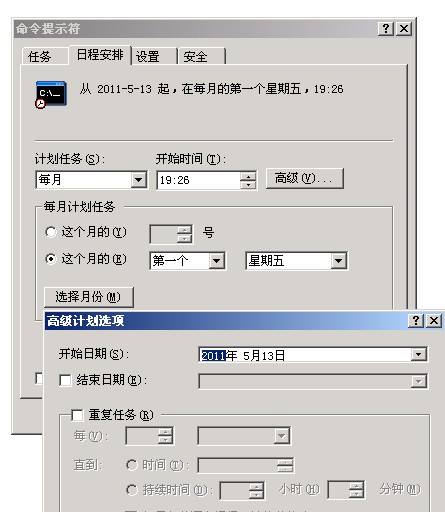Click help icon on 命令提示符 title bar
Image resolution: width=445 pixels, height=512 pixels.
(386, 29)
